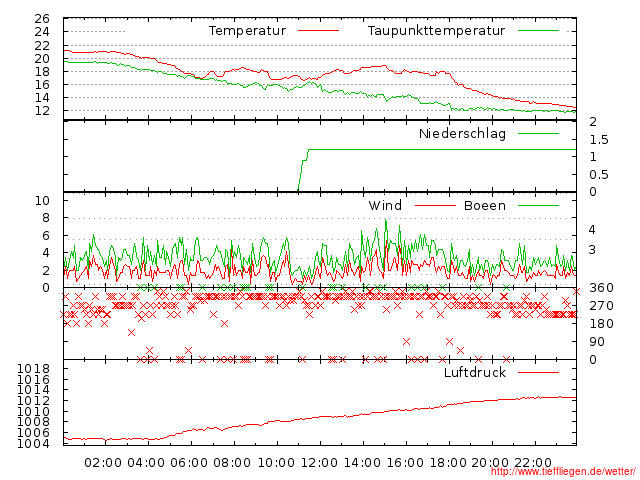Click the 12 temperature axis value
This screenshot has width=640, height=480.
pos(42,111)
